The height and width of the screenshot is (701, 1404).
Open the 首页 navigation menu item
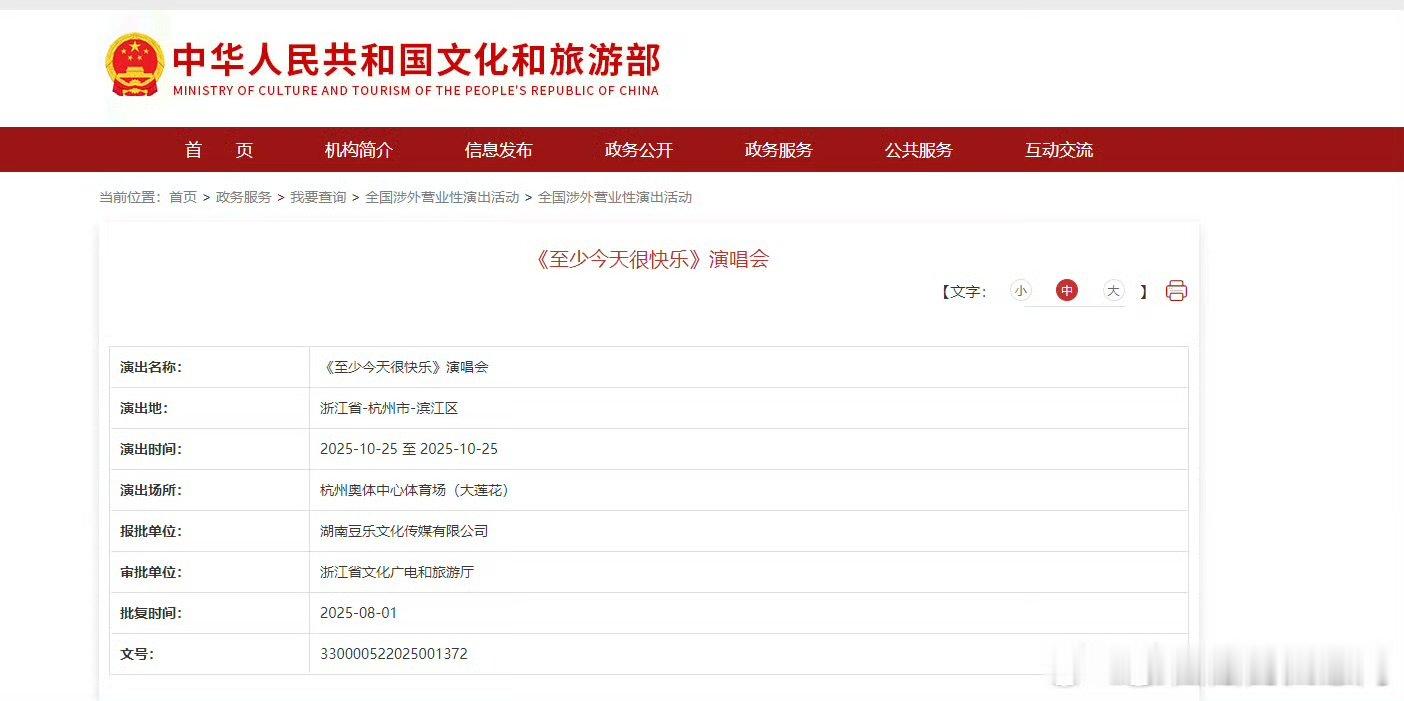[219, 150]
